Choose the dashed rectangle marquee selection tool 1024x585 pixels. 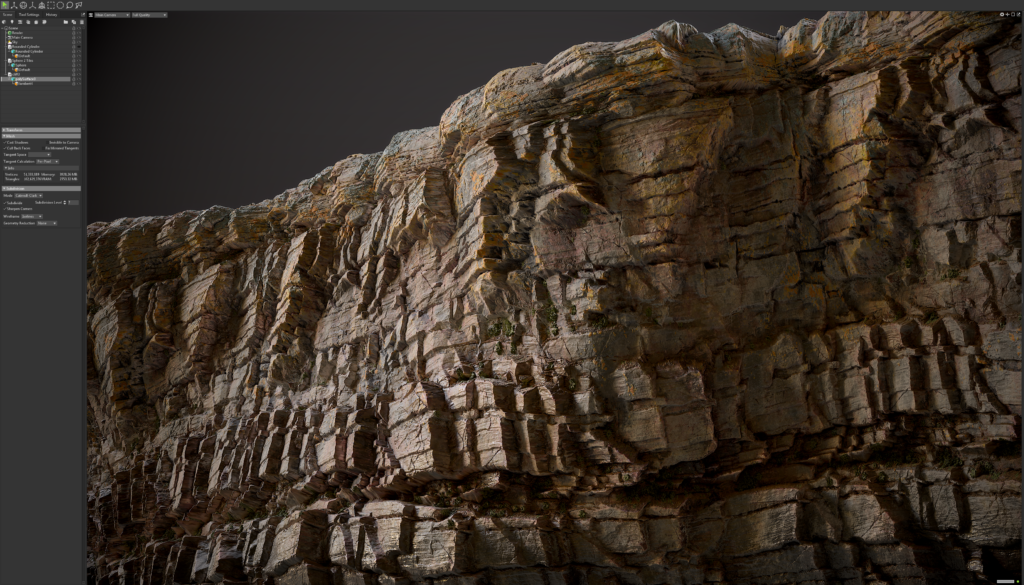click(x=51, y=5)
